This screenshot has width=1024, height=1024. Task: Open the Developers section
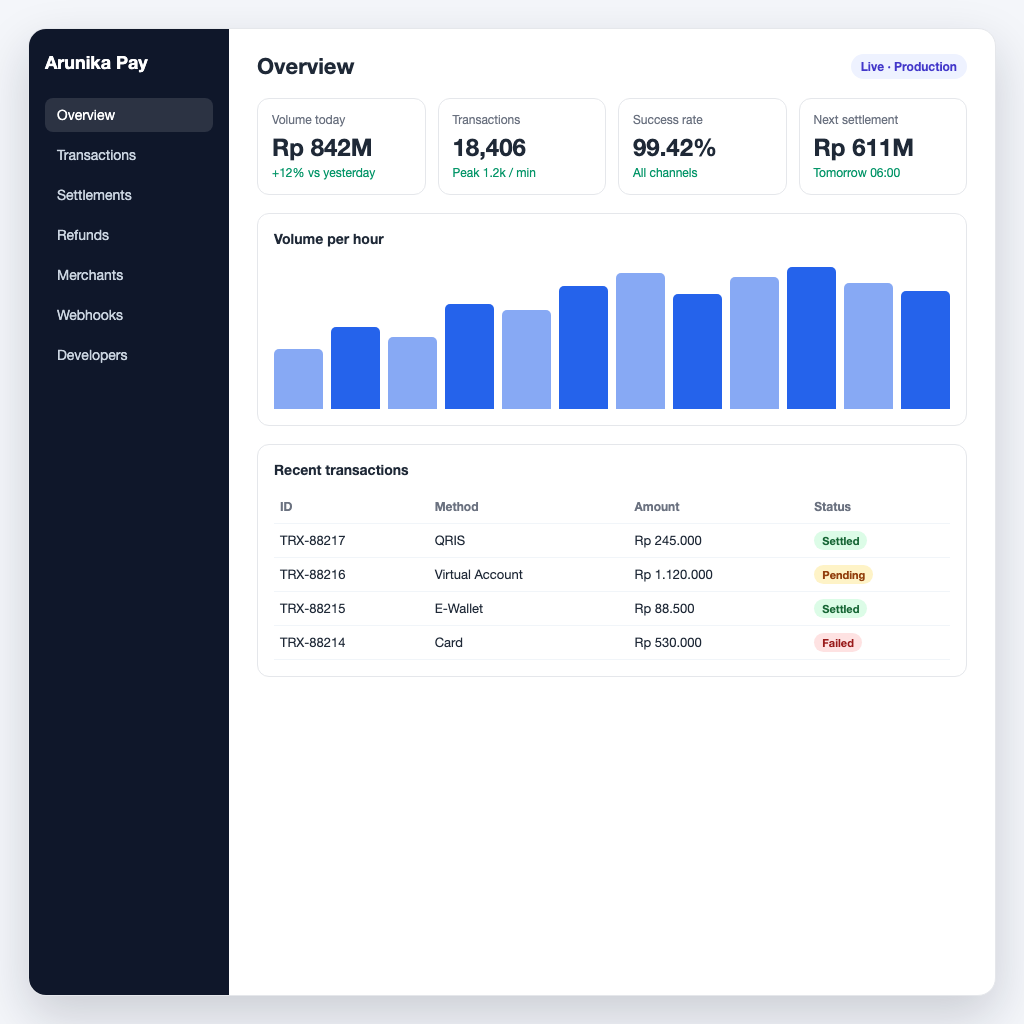[129, 355]
